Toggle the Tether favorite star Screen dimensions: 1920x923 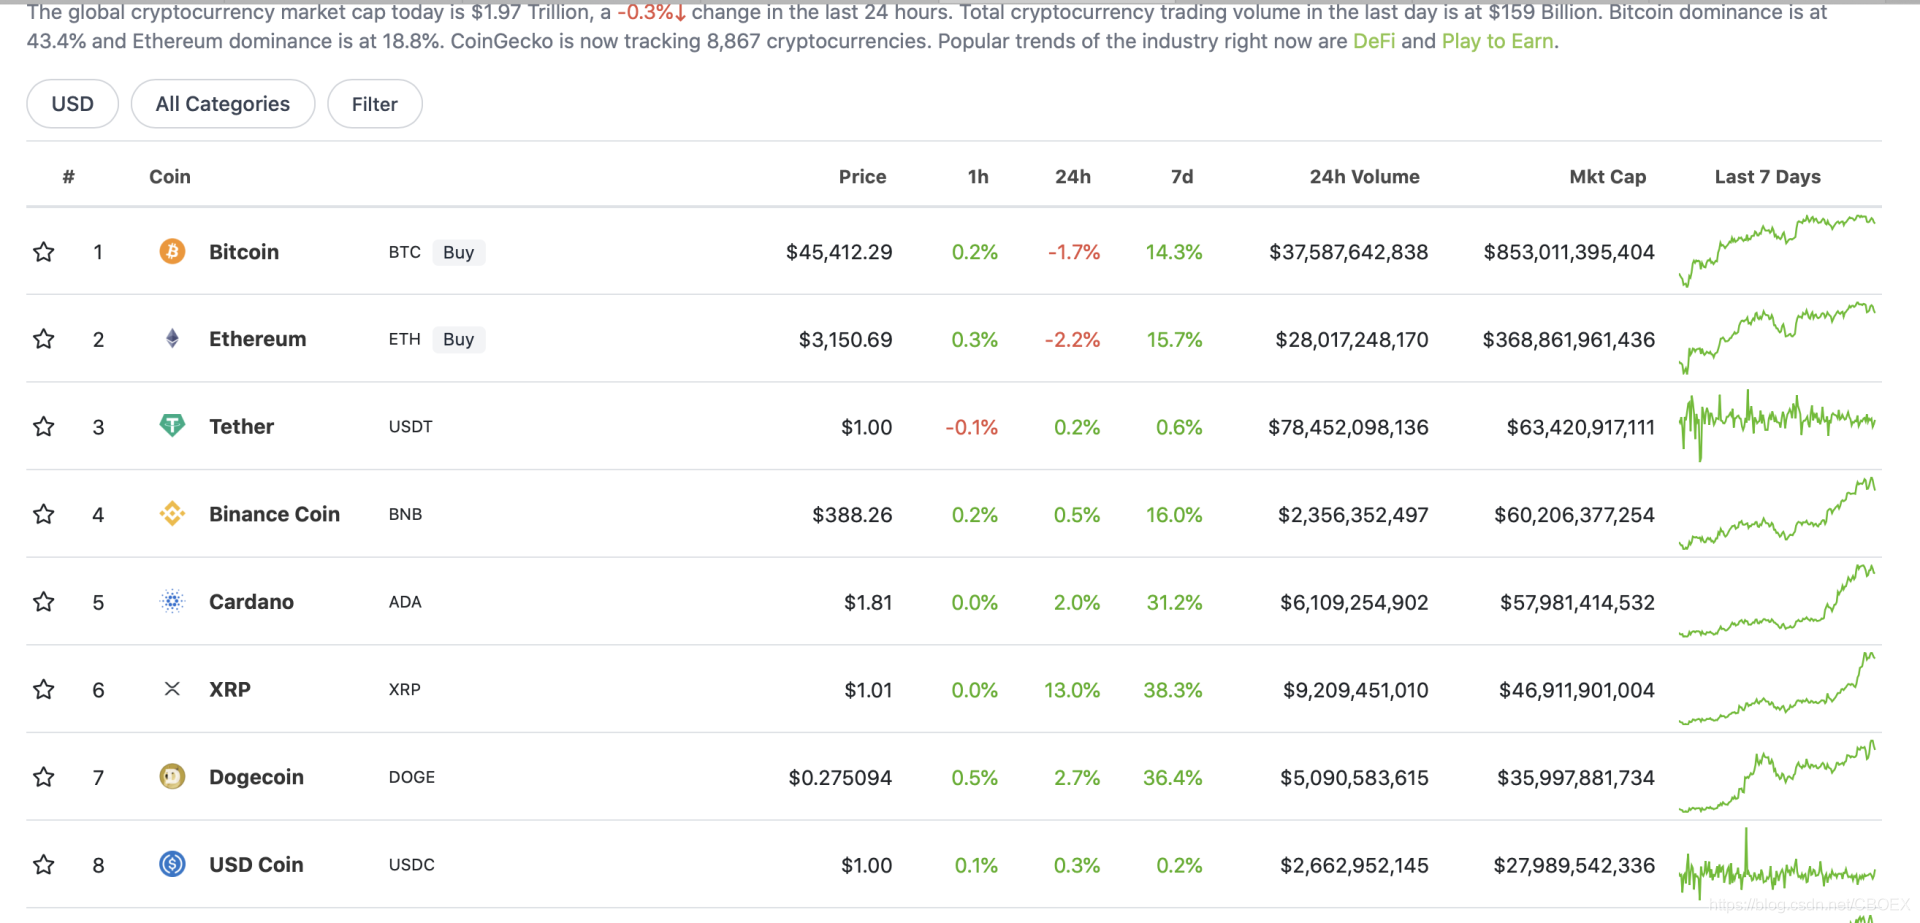tap(44, 427)
